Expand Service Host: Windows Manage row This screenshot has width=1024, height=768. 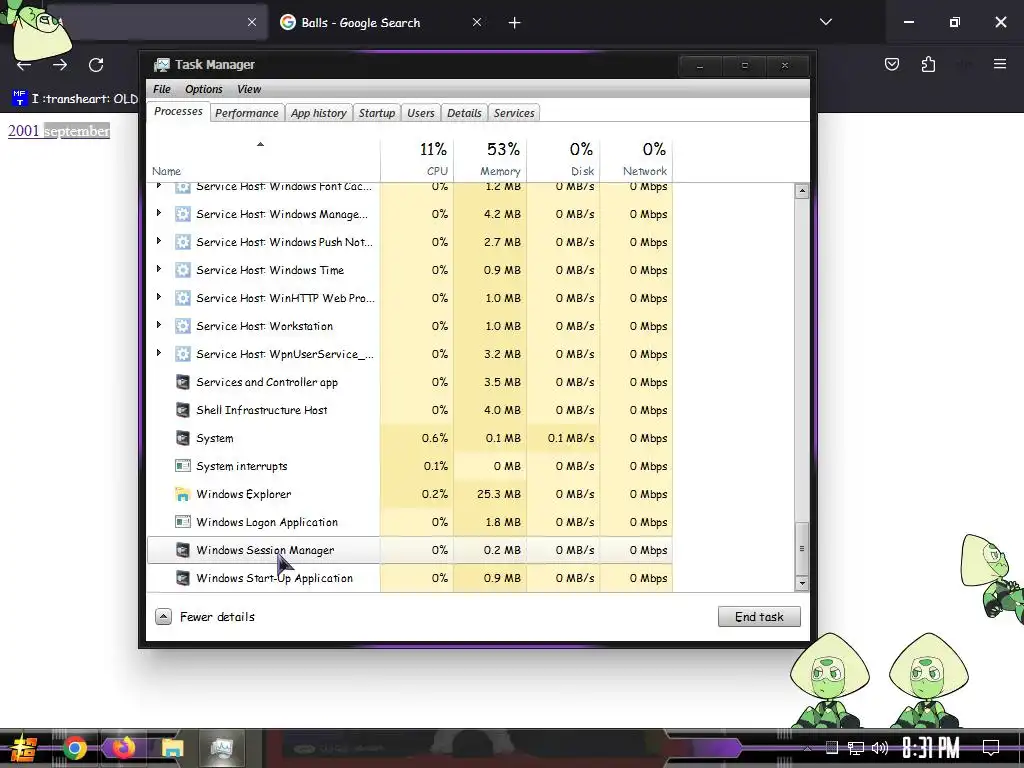[x=159, y=213]
